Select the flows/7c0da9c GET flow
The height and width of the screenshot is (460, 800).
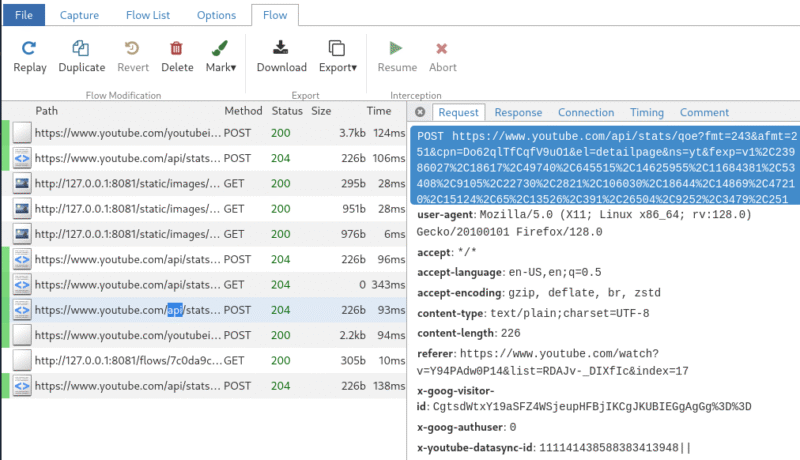204,360
